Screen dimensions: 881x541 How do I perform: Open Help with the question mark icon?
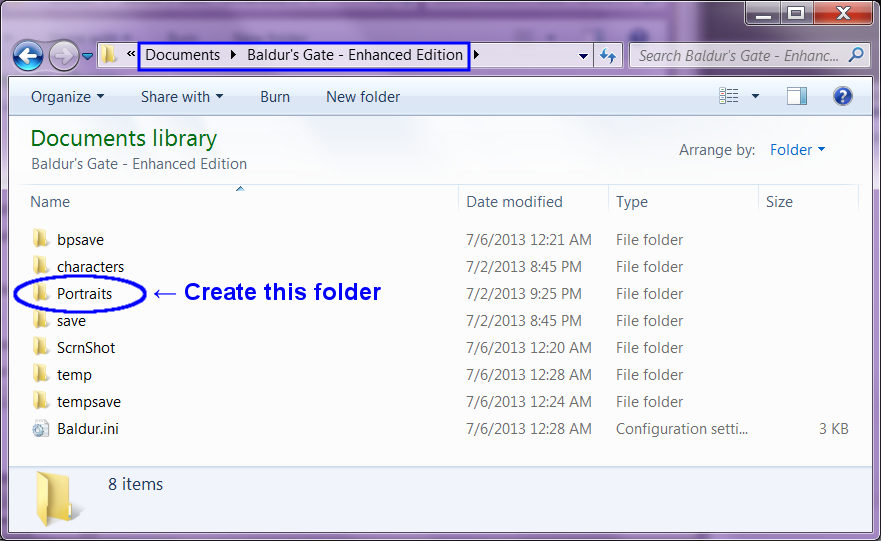point(842,96)
